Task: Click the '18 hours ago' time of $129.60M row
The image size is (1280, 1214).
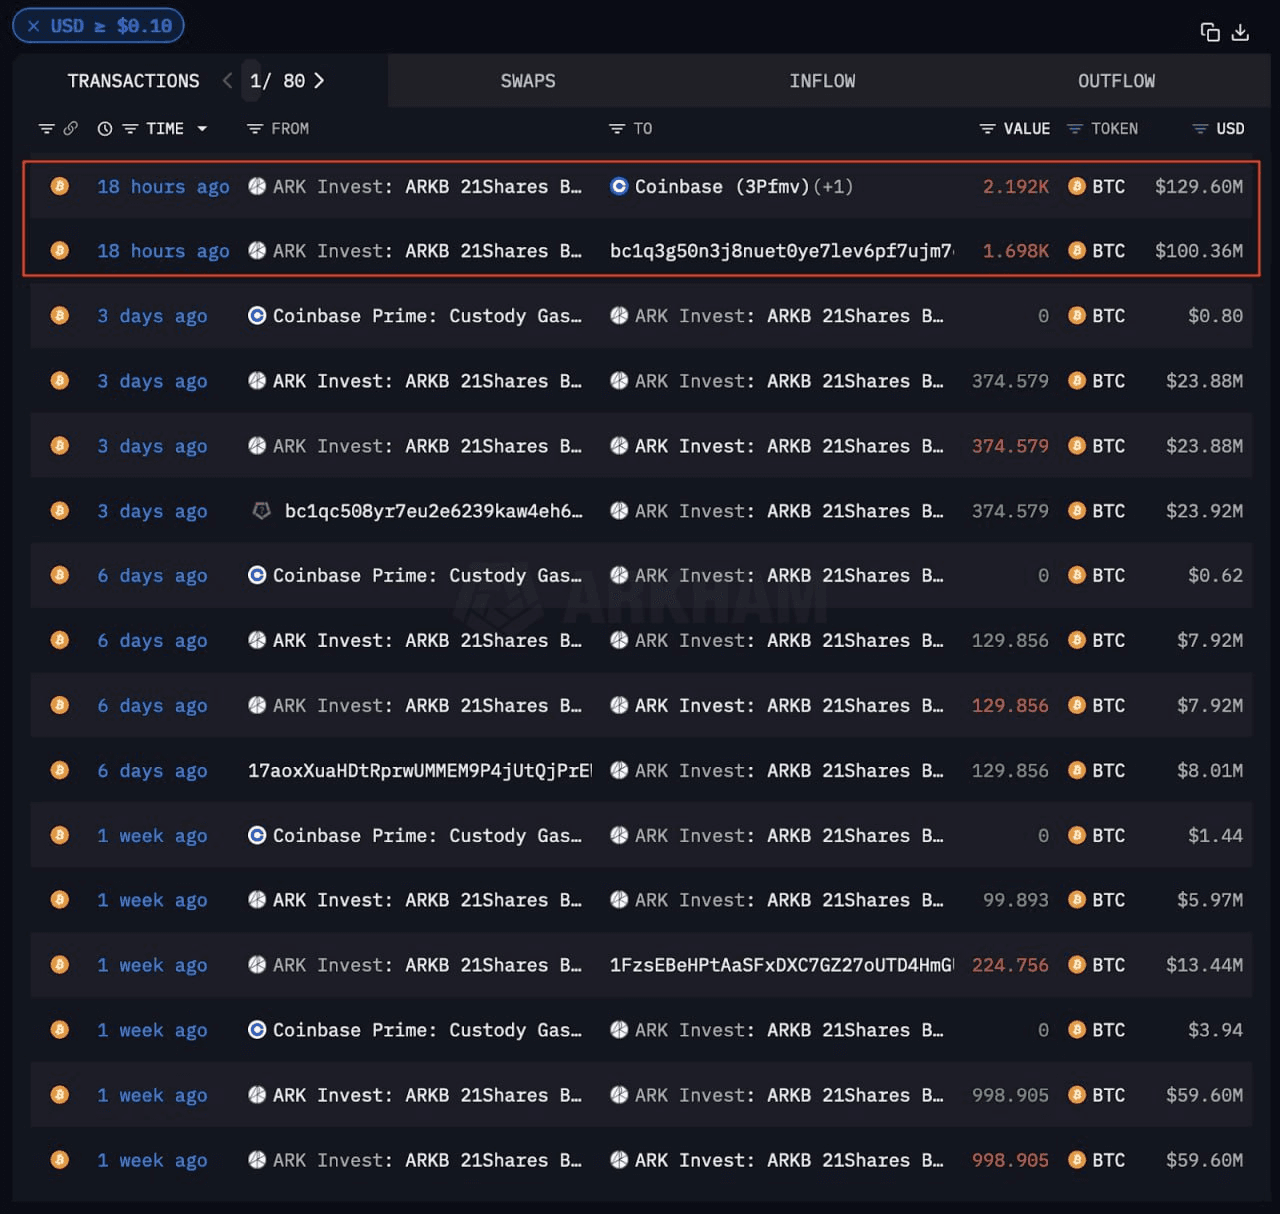Action: 163,186
